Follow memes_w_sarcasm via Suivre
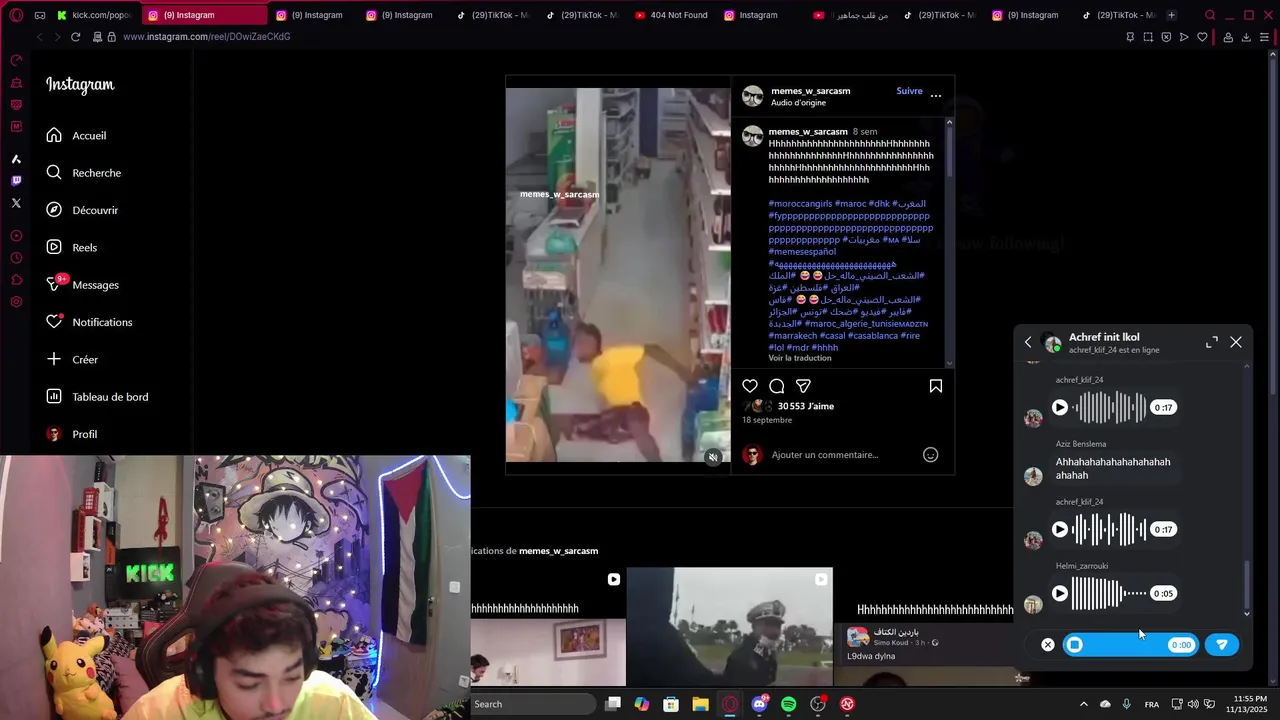1280x720 pixels. 909,91
